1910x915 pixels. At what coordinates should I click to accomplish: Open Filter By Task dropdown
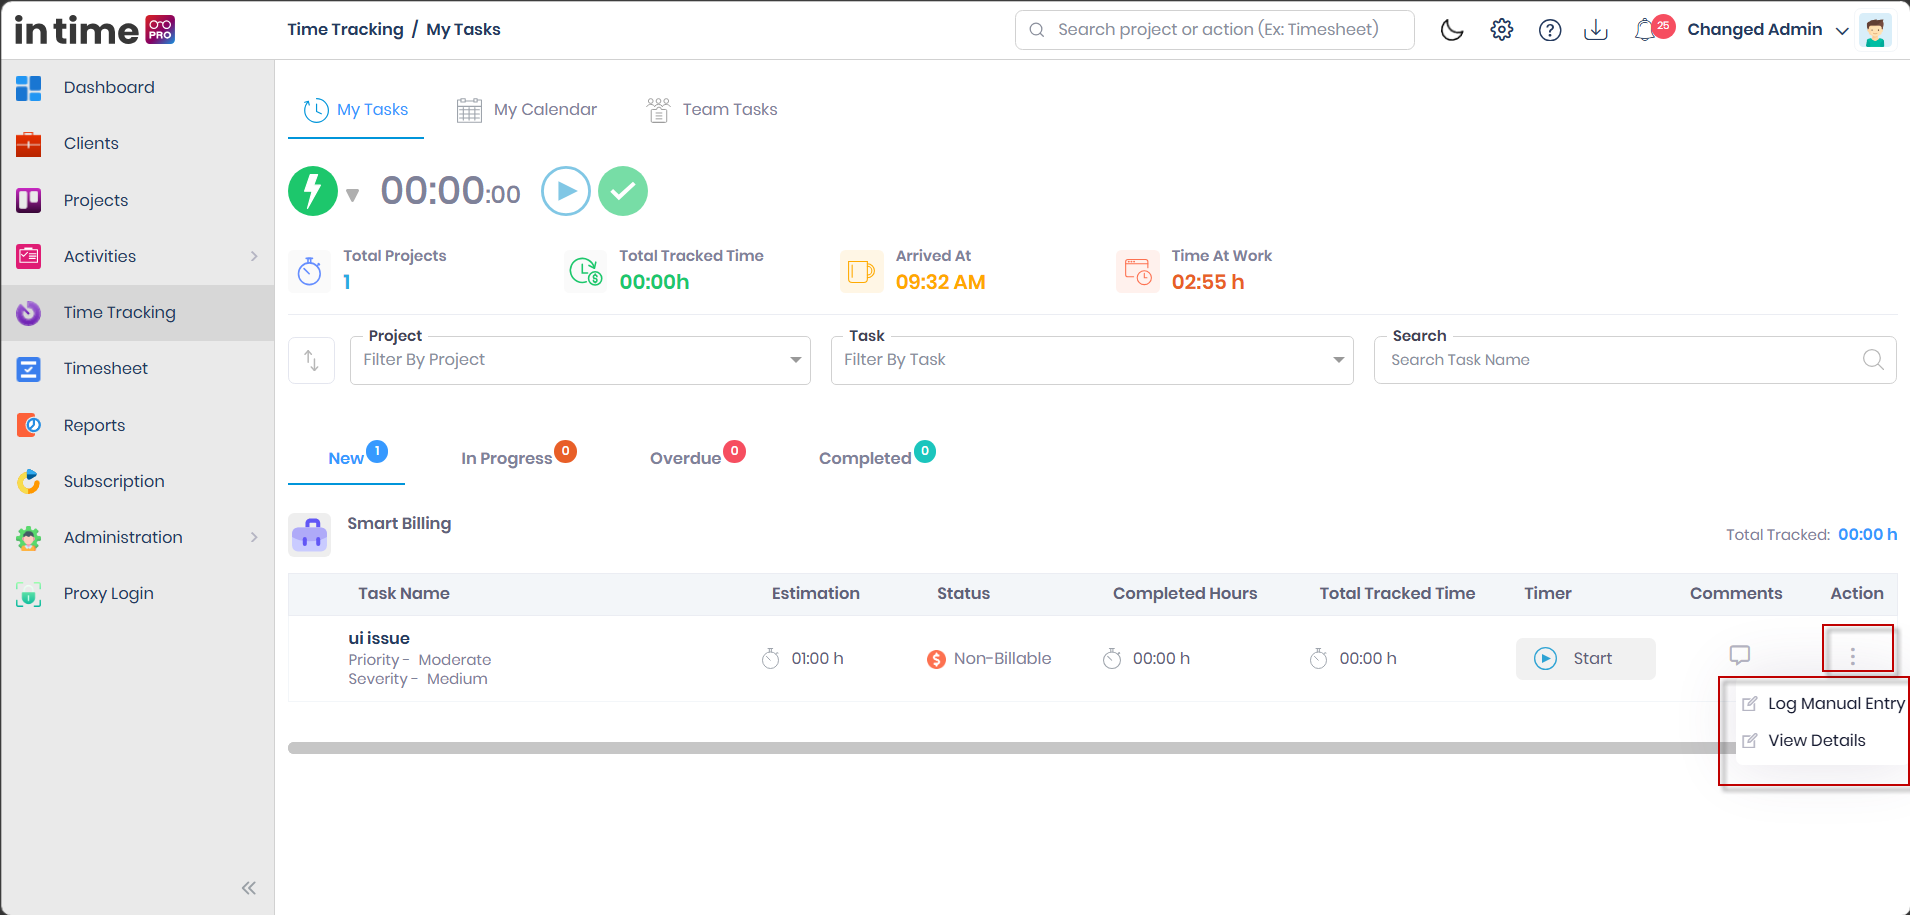click(x=1092, y=360)
